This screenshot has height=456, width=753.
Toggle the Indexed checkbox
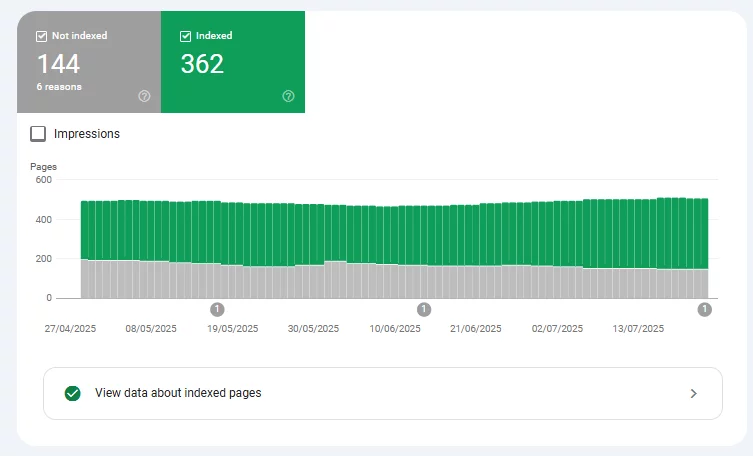point(185,36)
